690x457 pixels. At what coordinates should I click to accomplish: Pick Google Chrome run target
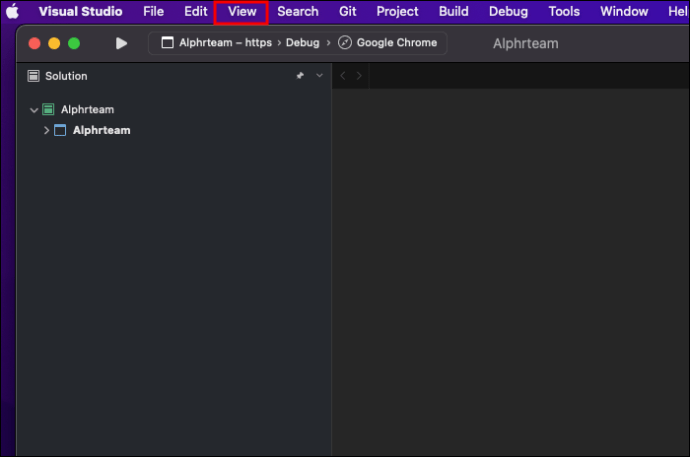click(x=396, y=43)
